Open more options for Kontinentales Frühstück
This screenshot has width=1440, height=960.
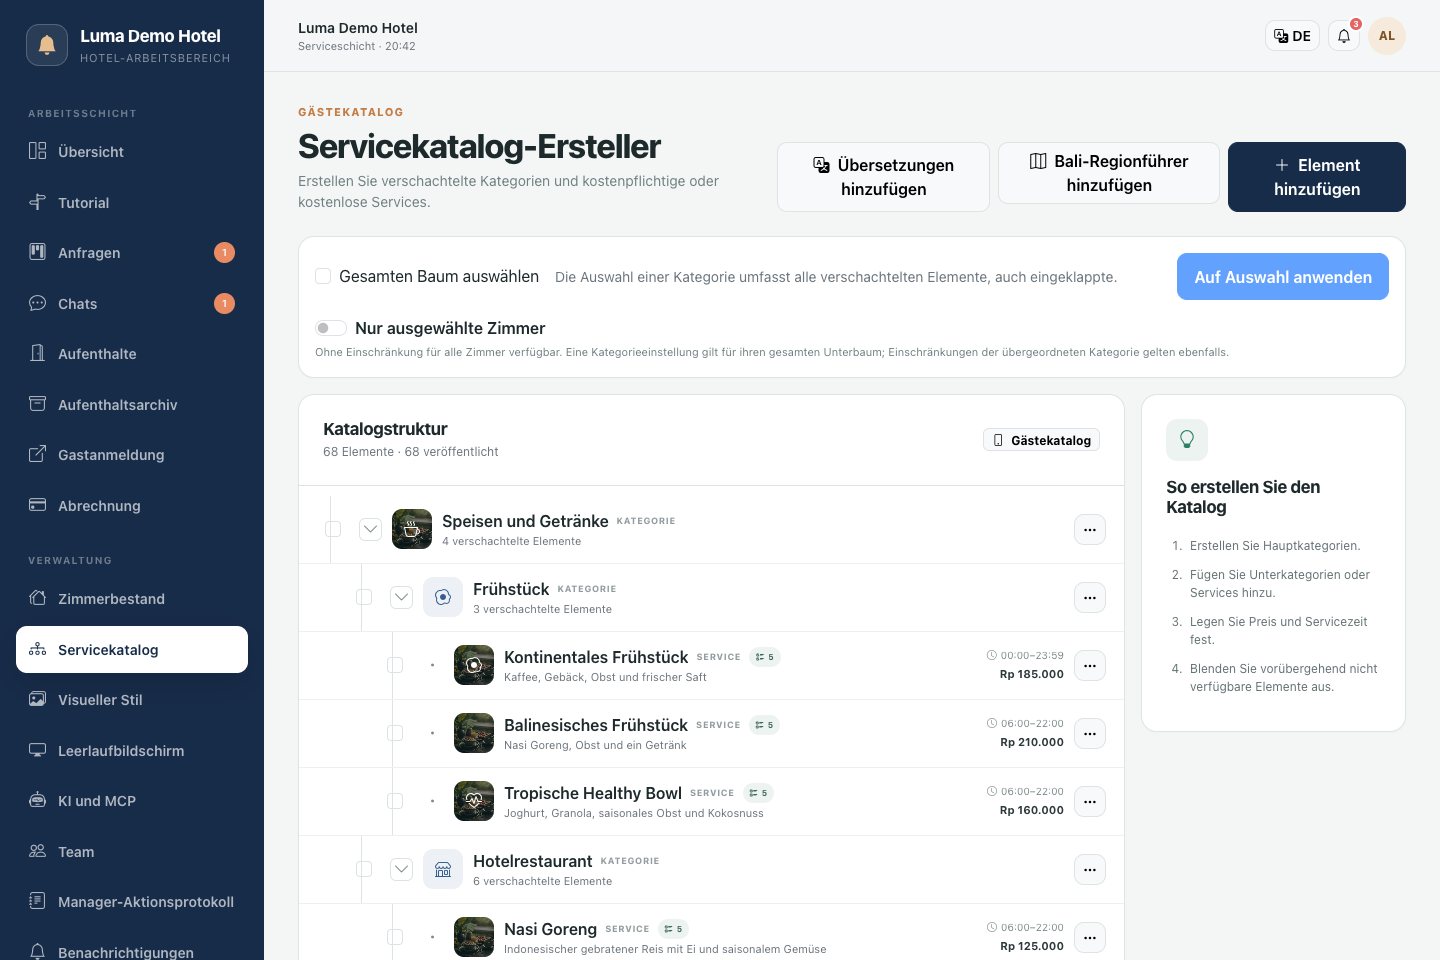click(1090, 666)
